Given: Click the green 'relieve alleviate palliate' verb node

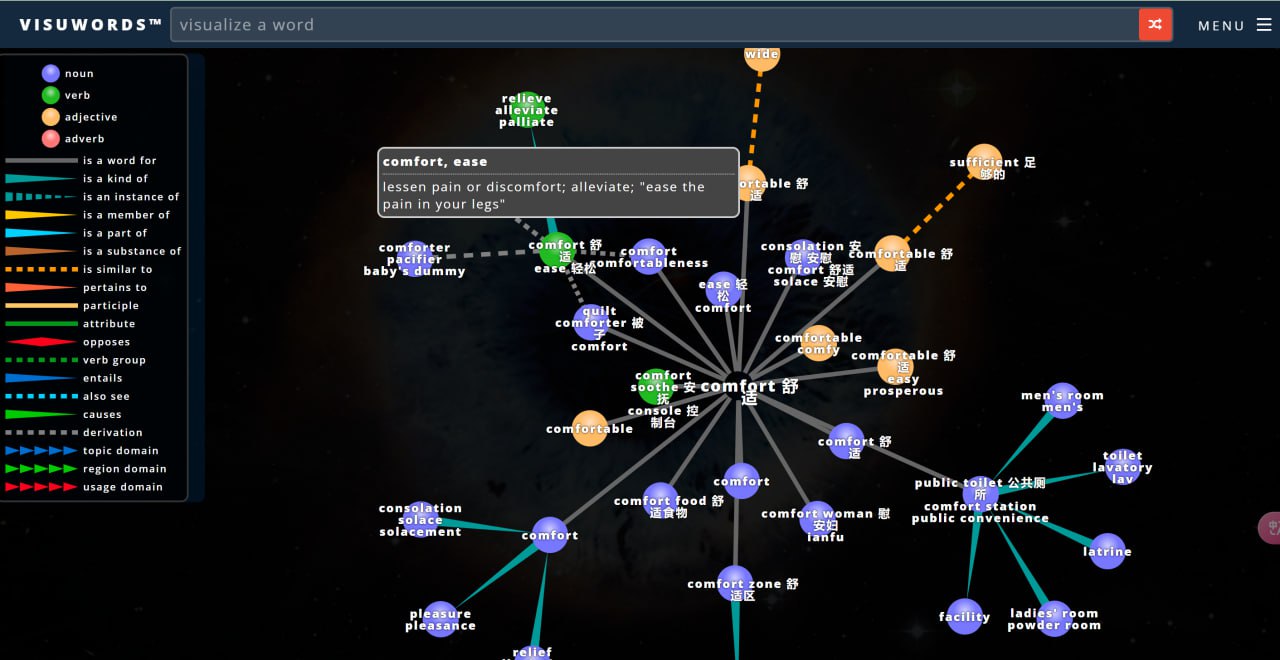Looking at the screenshot, I should click(527, 109).
